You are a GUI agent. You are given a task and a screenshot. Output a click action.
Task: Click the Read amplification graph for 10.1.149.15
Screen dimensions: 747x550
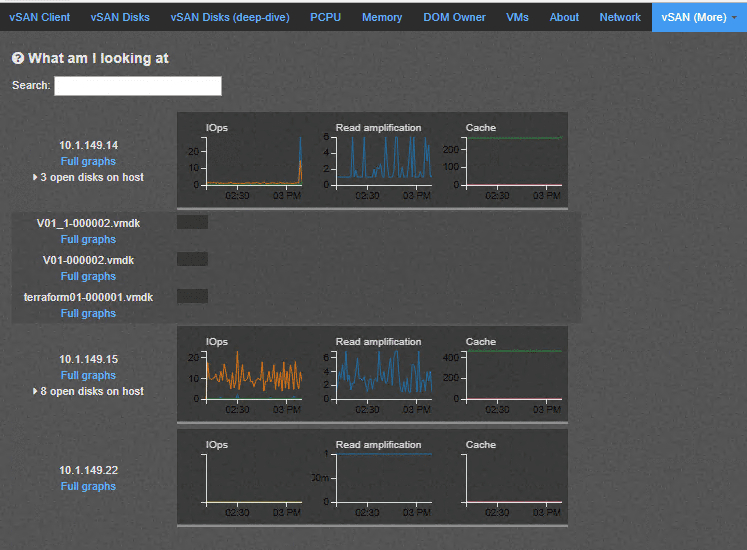(384, 375)
